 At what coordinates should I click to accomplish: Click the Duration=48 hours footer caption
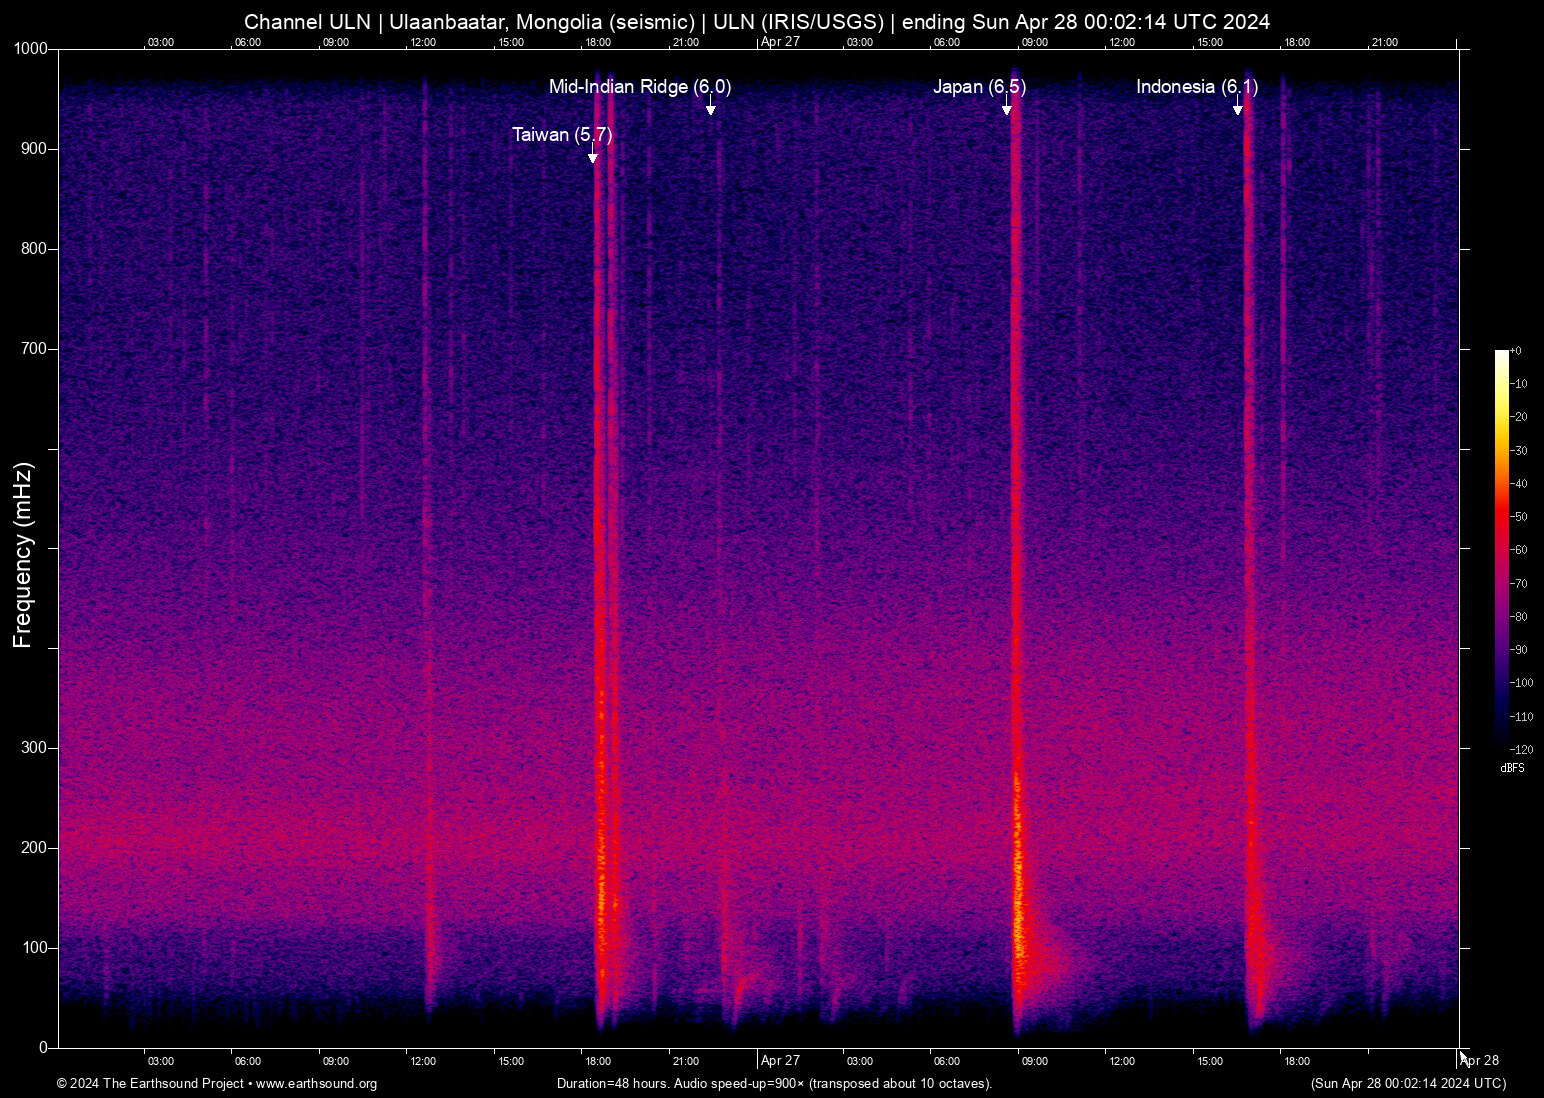774,1084
